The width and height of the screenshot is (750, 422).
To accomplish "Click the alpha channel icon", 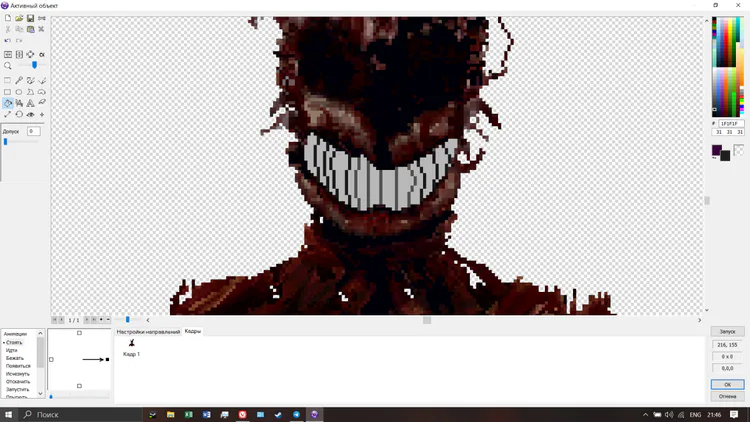I will click(x=42, y=55).
